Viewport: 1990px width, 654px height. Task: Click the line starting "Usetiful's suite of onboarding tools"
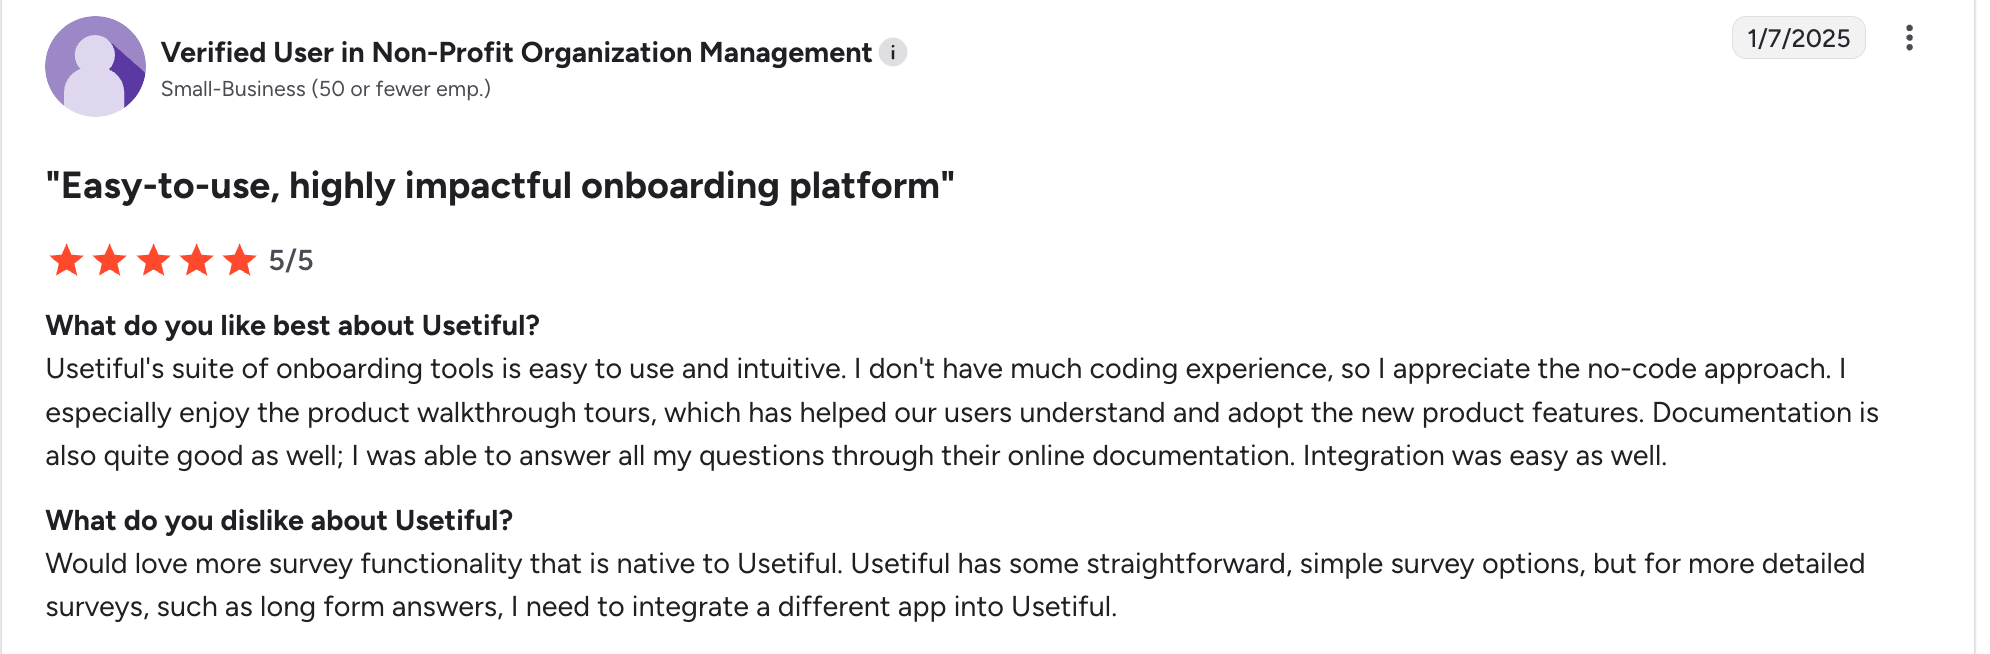(x=945, y=369)
